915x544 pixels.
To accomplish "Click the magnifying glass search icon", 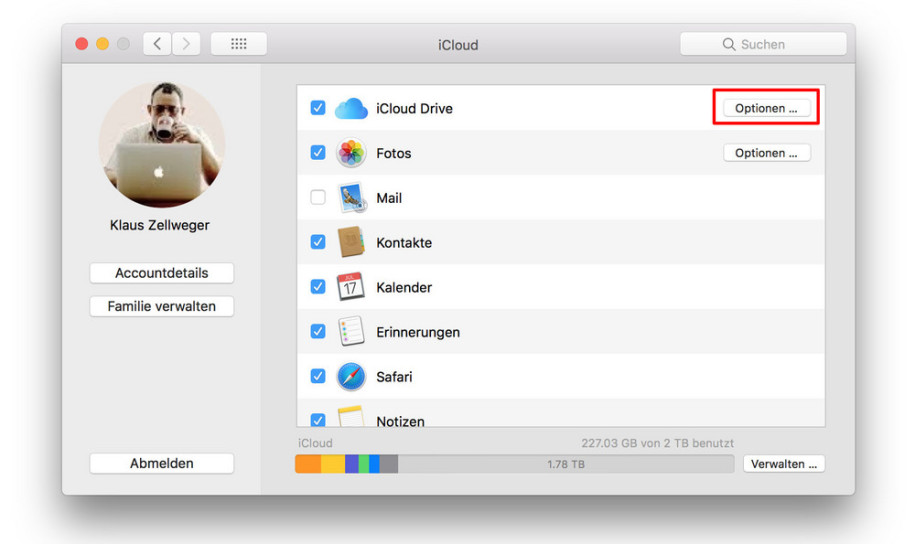I will (729, 44).
